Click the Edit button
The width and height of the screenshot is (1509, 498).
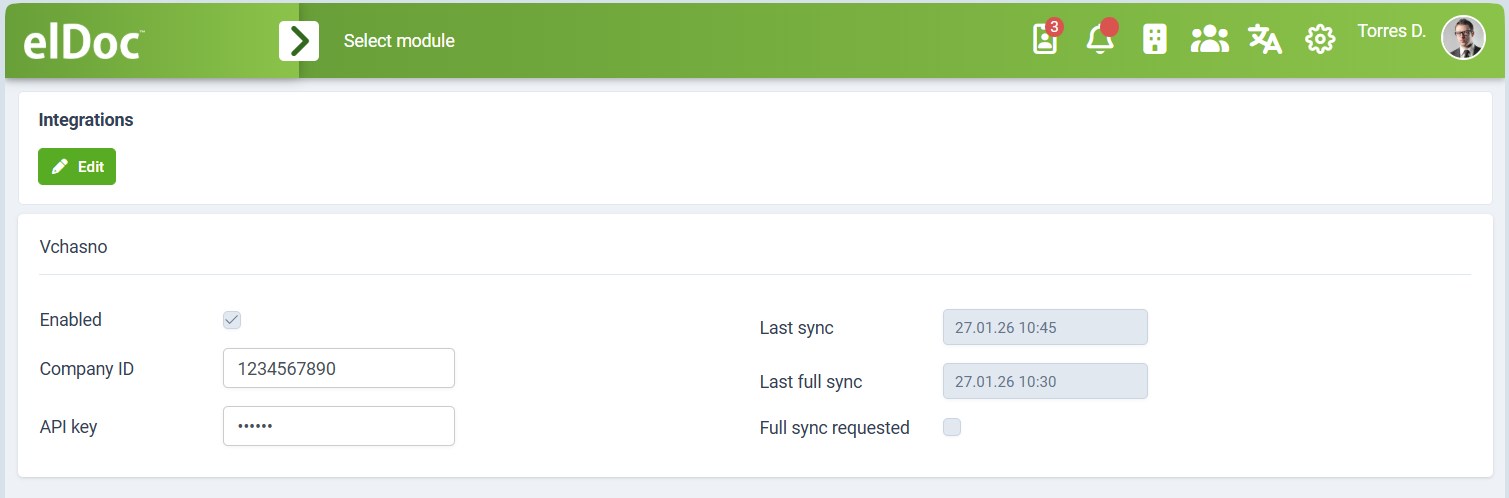pyautogui.click(x=77, y=167)
